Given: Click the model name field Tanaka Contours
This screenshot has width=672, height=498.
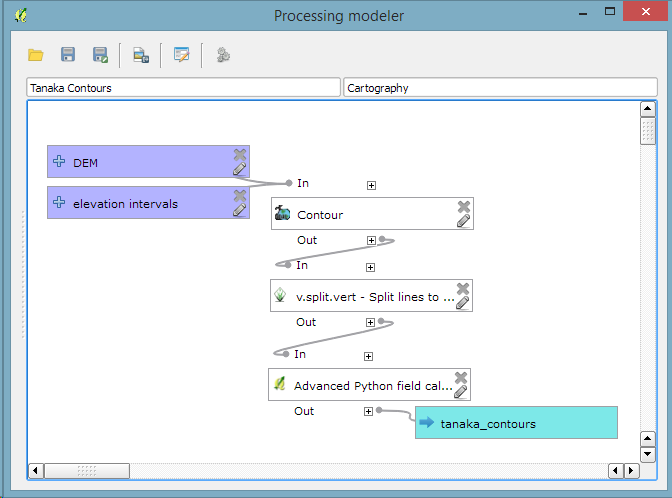Looking at the screenshot, I should click(x=183, y=87).
